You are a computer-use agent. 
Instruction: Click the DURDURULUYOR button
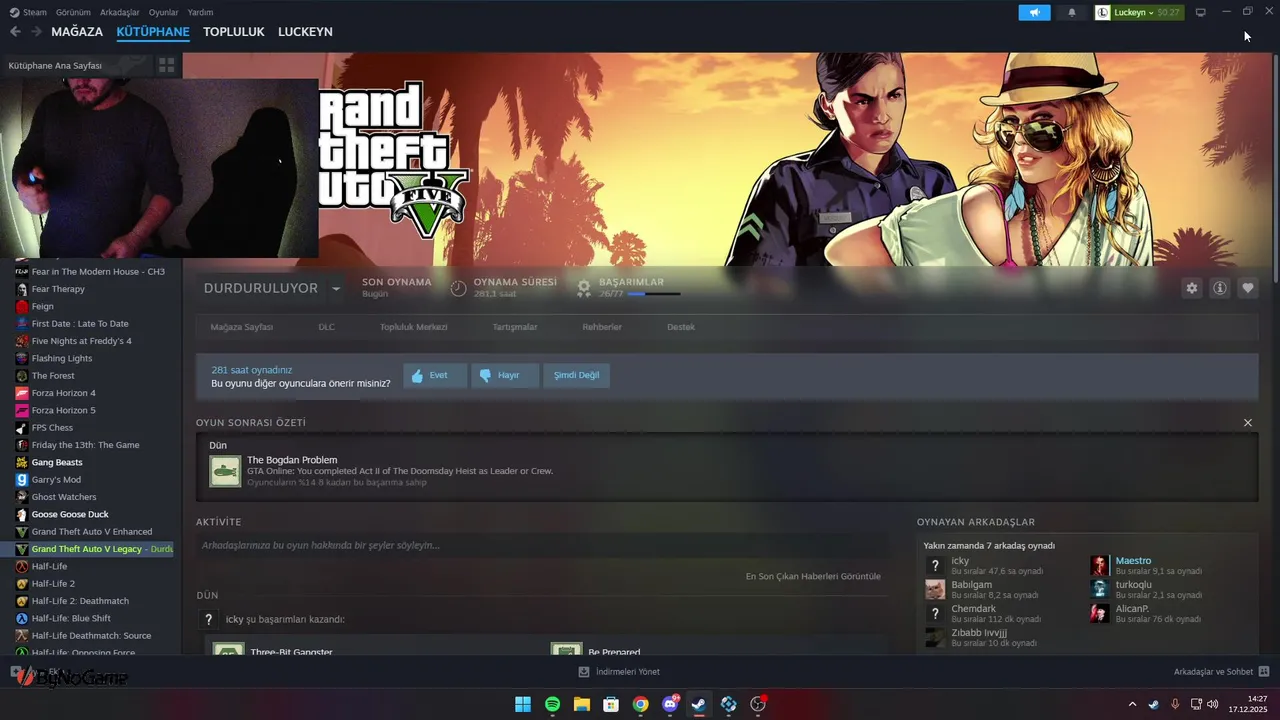pos(261,288)
